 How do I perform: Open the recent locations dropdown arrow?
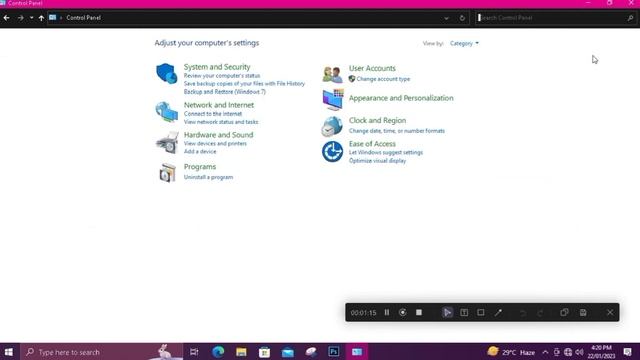pyautogui.click(x=31, y=18)
